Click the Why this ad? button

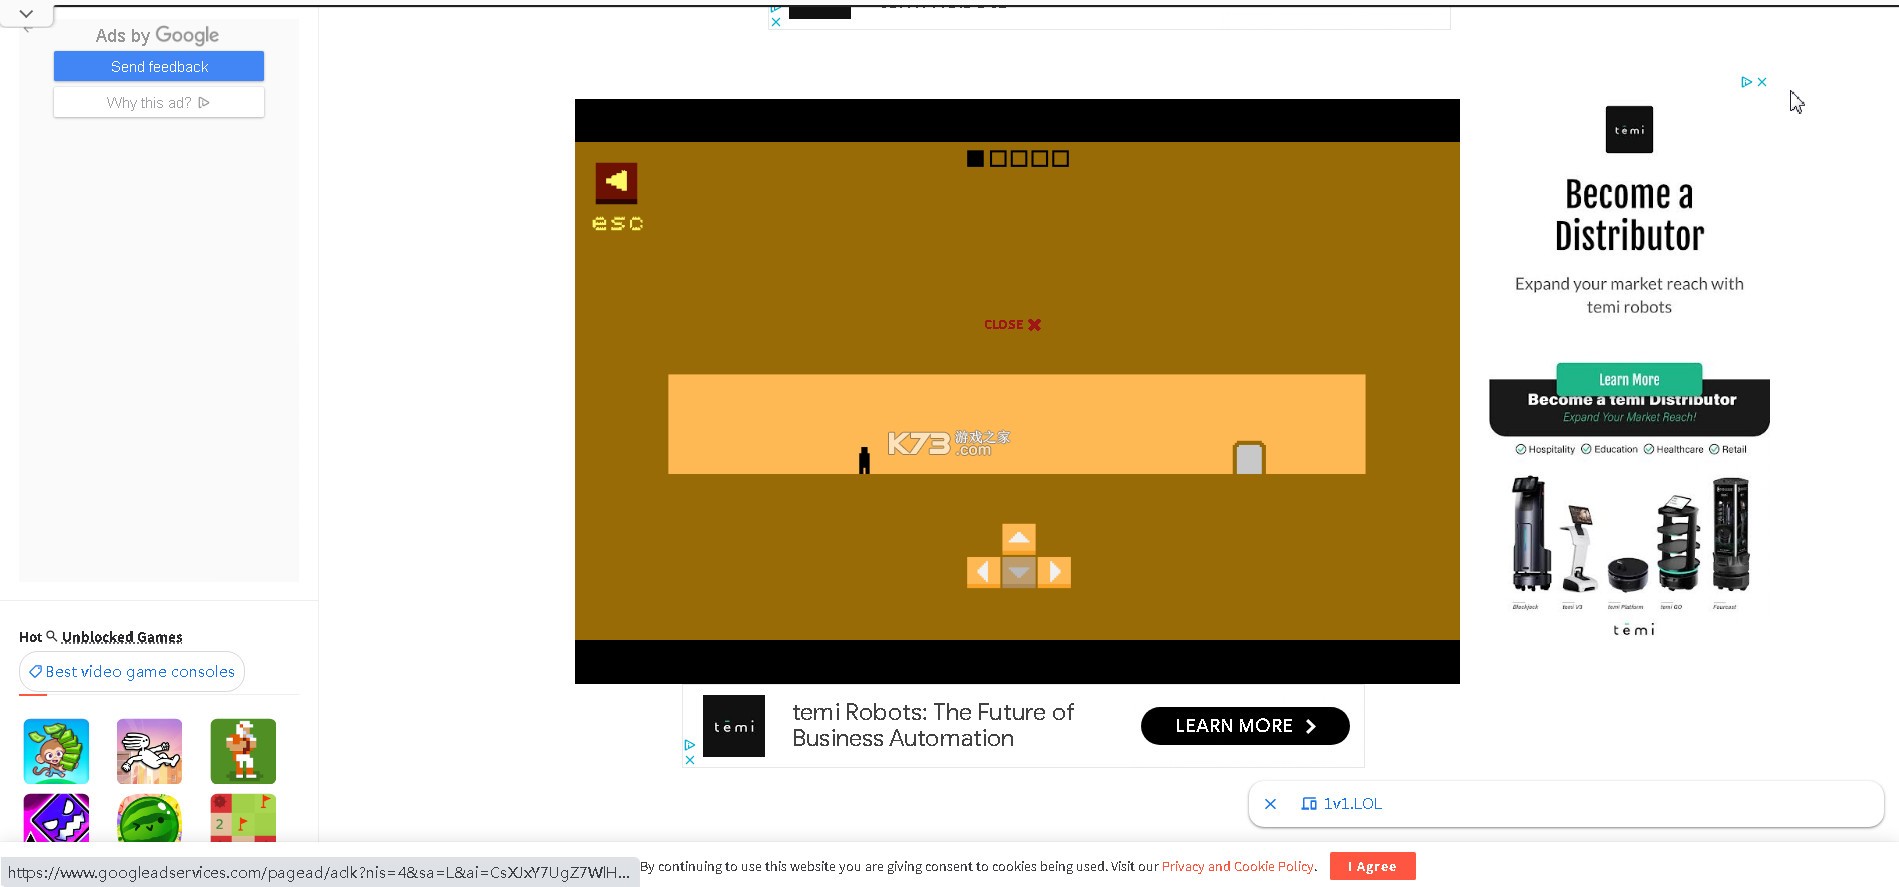pos(159,102)
